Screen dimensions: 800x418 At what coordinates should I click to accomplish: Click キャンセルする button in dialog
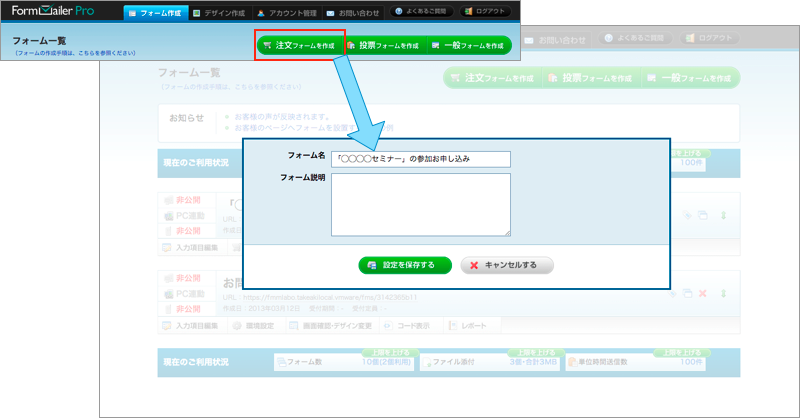click(x=507, y=265)
